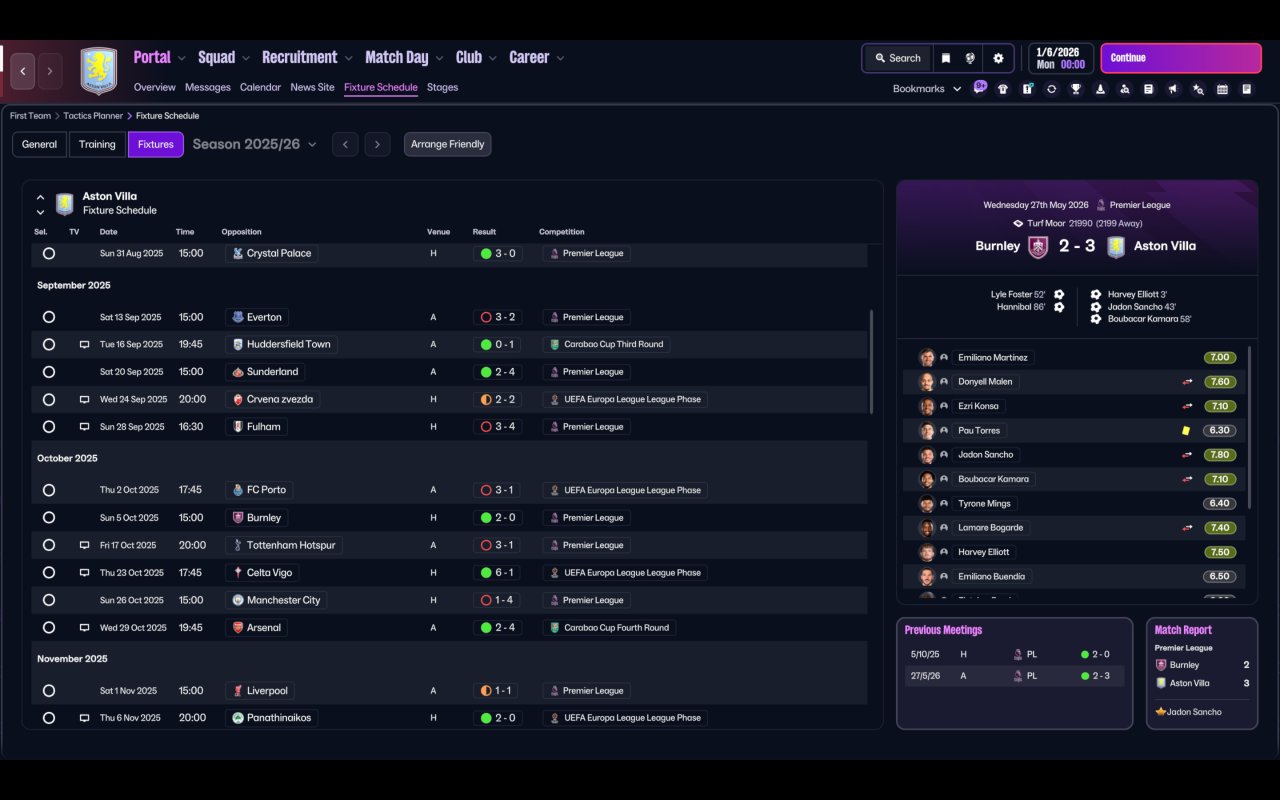
Task: Select the Crvena zvezda fixture radio button
Action: (x=49, y=399)
